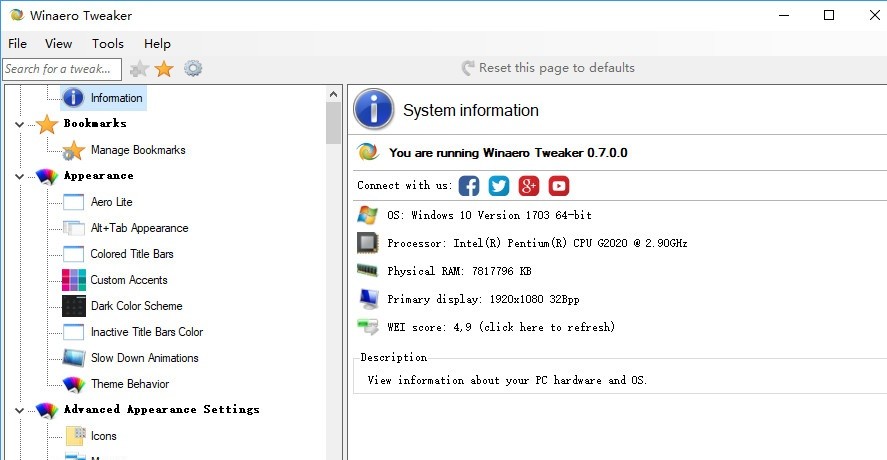Click the Slow Down Animations icon
887x460 pixels.
pos(74,358)
